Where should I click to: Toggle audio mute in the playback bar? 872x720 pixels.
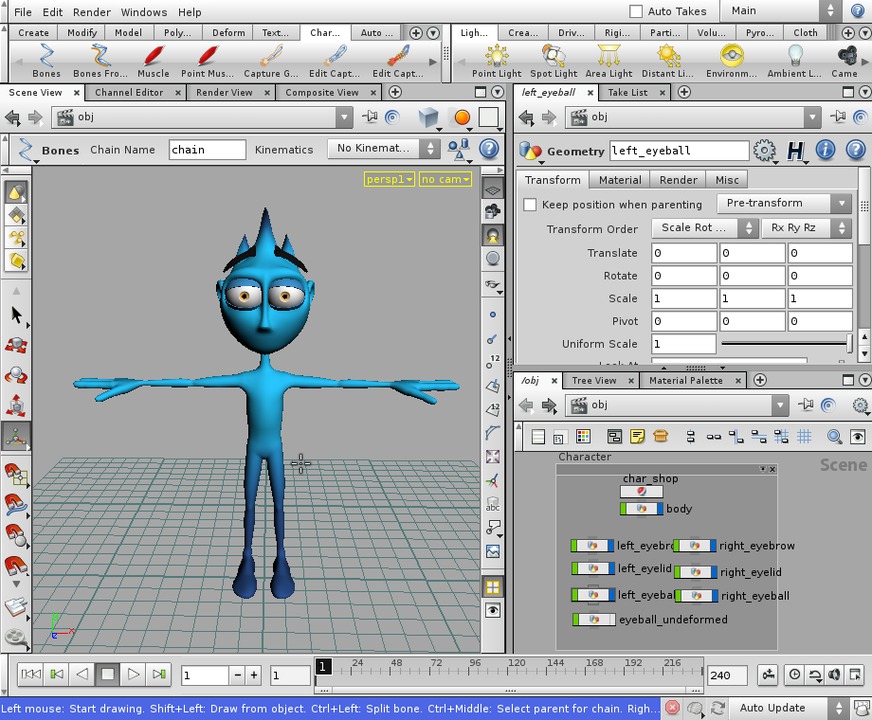(x=833, y=674)
